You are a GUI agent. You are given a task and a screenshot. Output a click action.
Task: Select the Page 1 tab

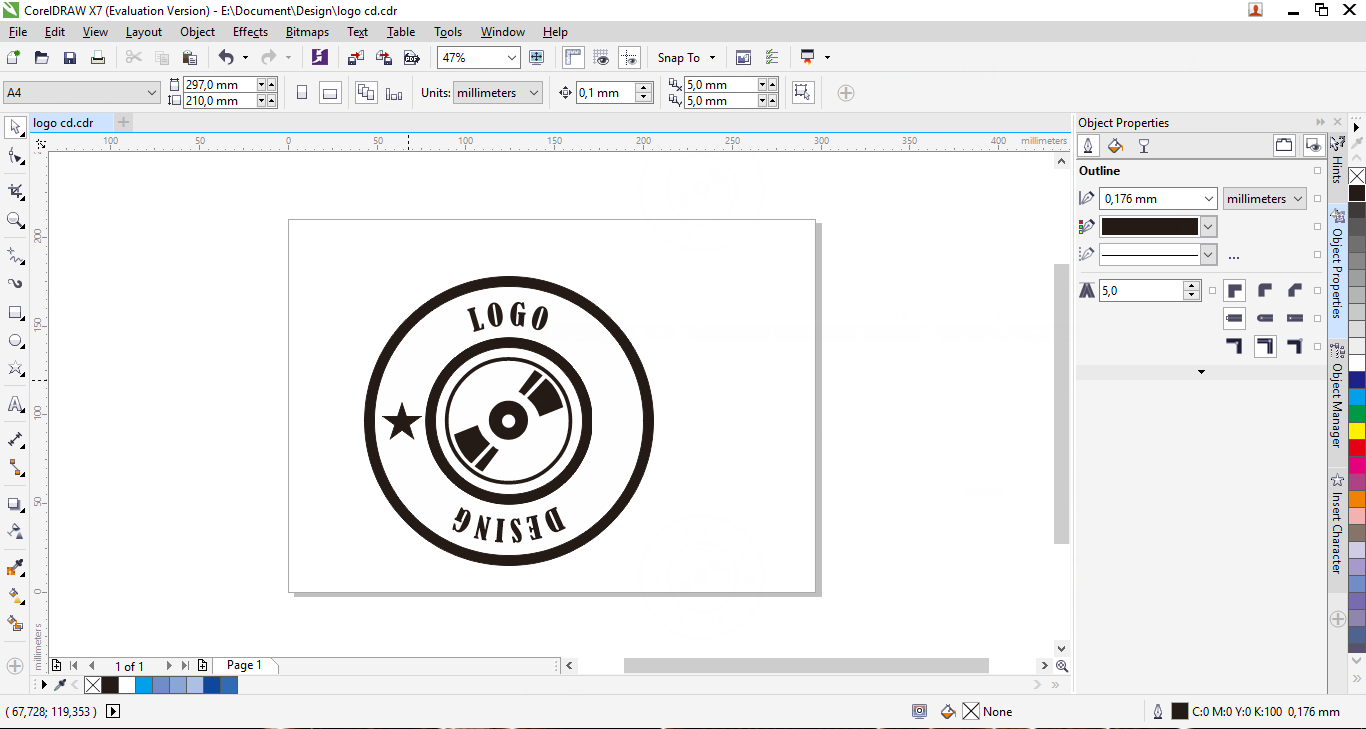point(244,665)
